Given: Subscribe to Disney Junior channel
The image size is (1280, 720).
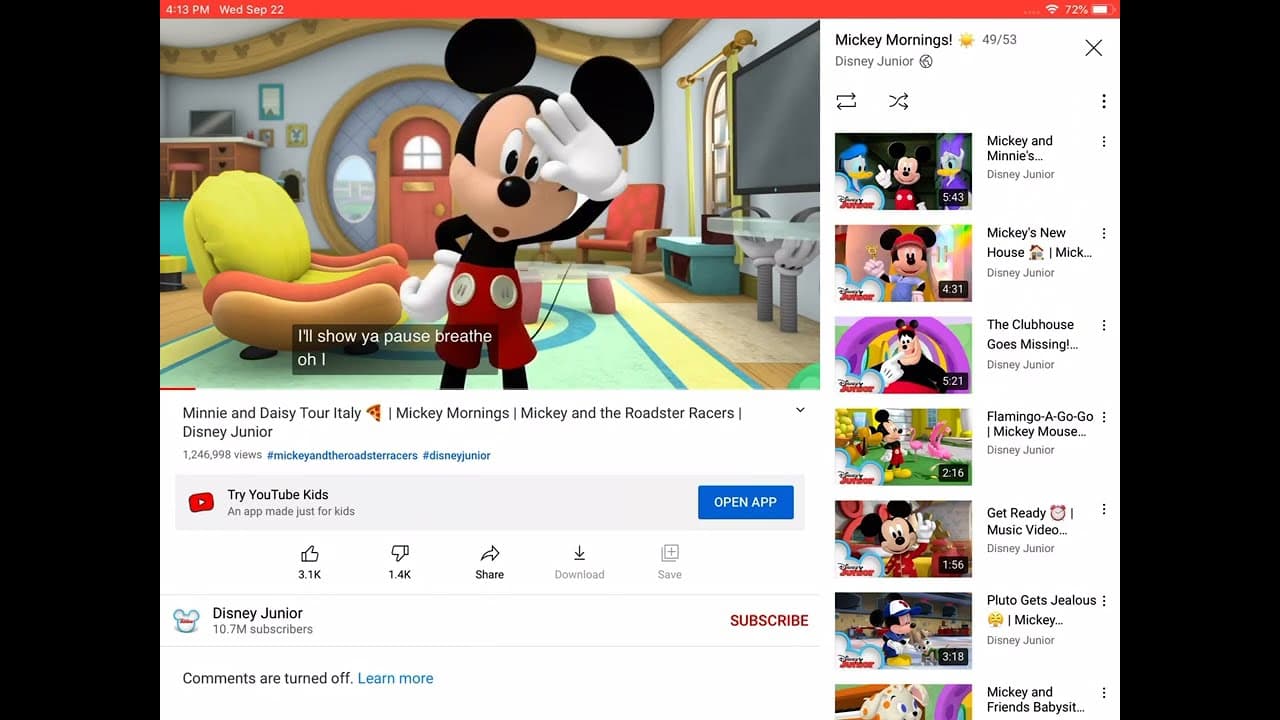Looking at the screenshot, I should [x=769, y=621].
